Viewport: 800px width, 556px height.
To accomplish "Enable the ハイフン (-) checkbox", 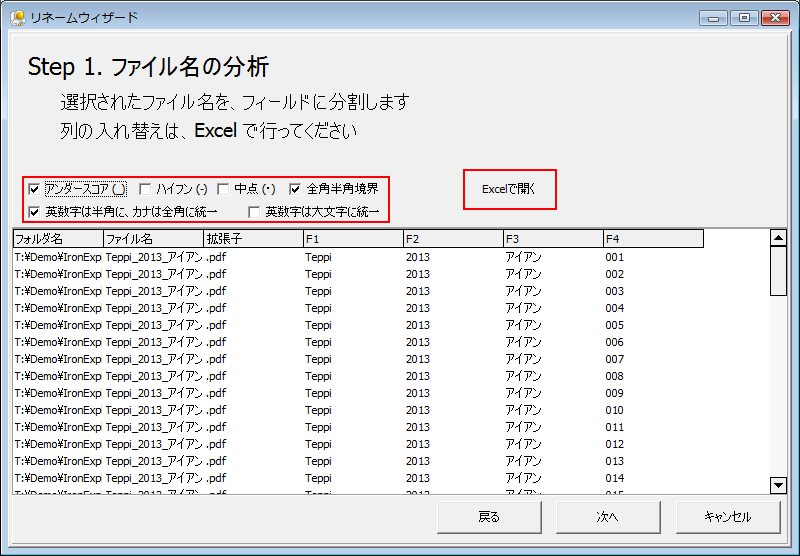I will [x=145, y=190].
